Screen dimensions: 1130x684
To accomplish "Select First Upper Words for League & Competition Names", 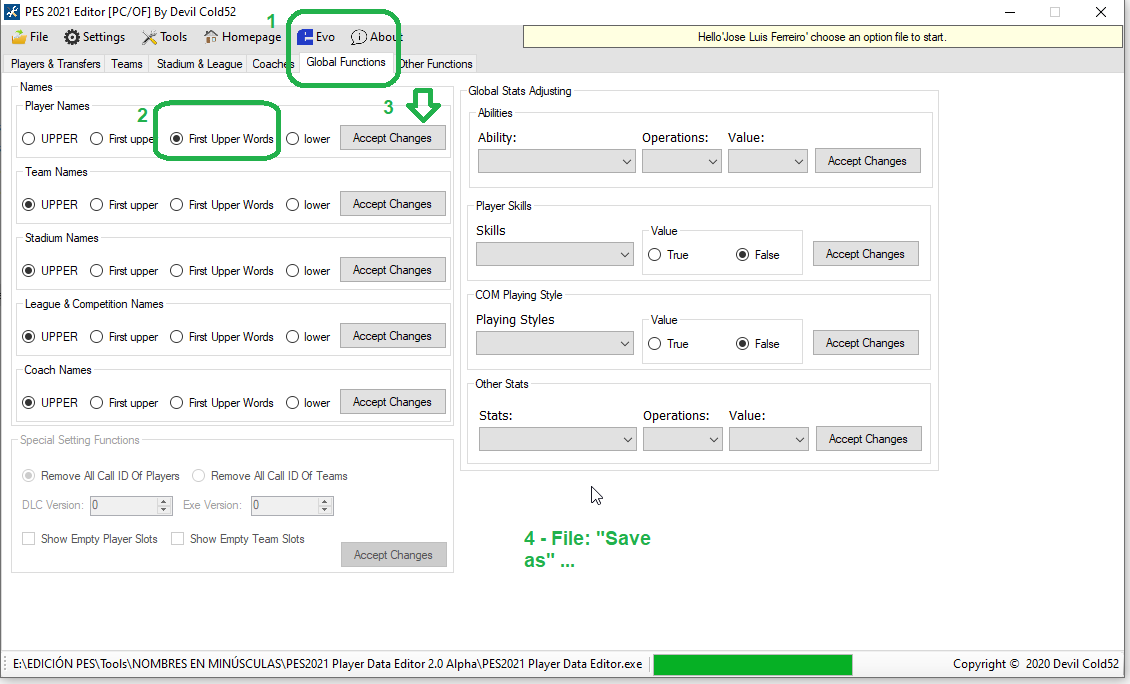I will [222, 337].
